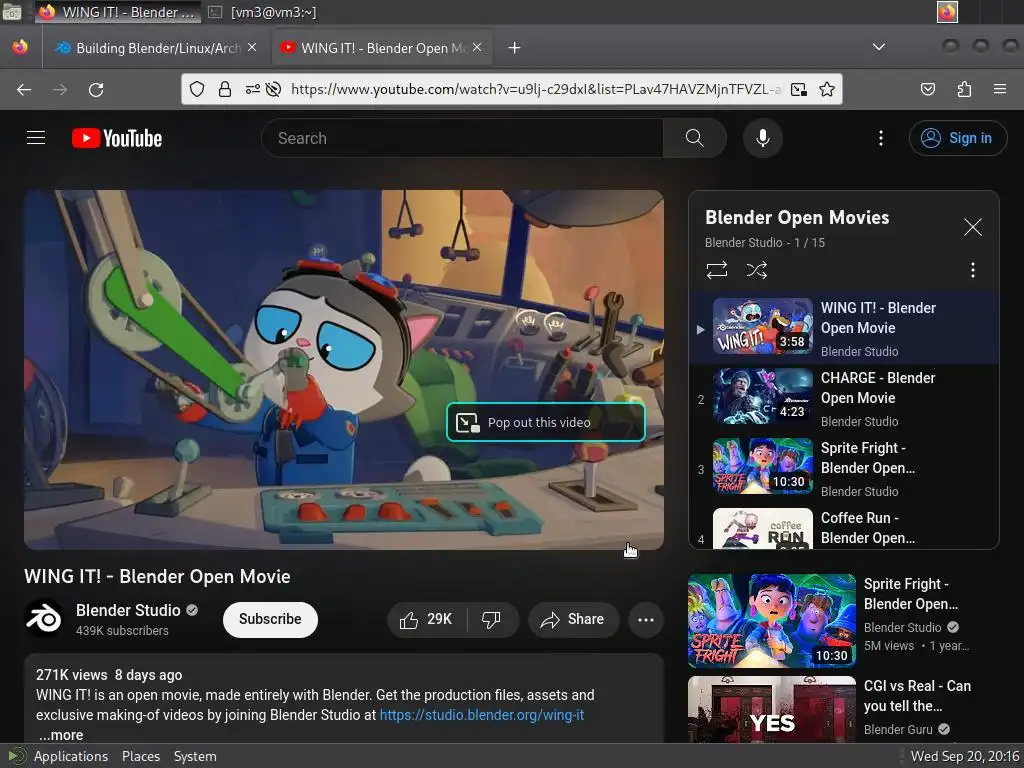
Task: Click the Firefox icon in the top-right panel
Action: coord(947,12)
